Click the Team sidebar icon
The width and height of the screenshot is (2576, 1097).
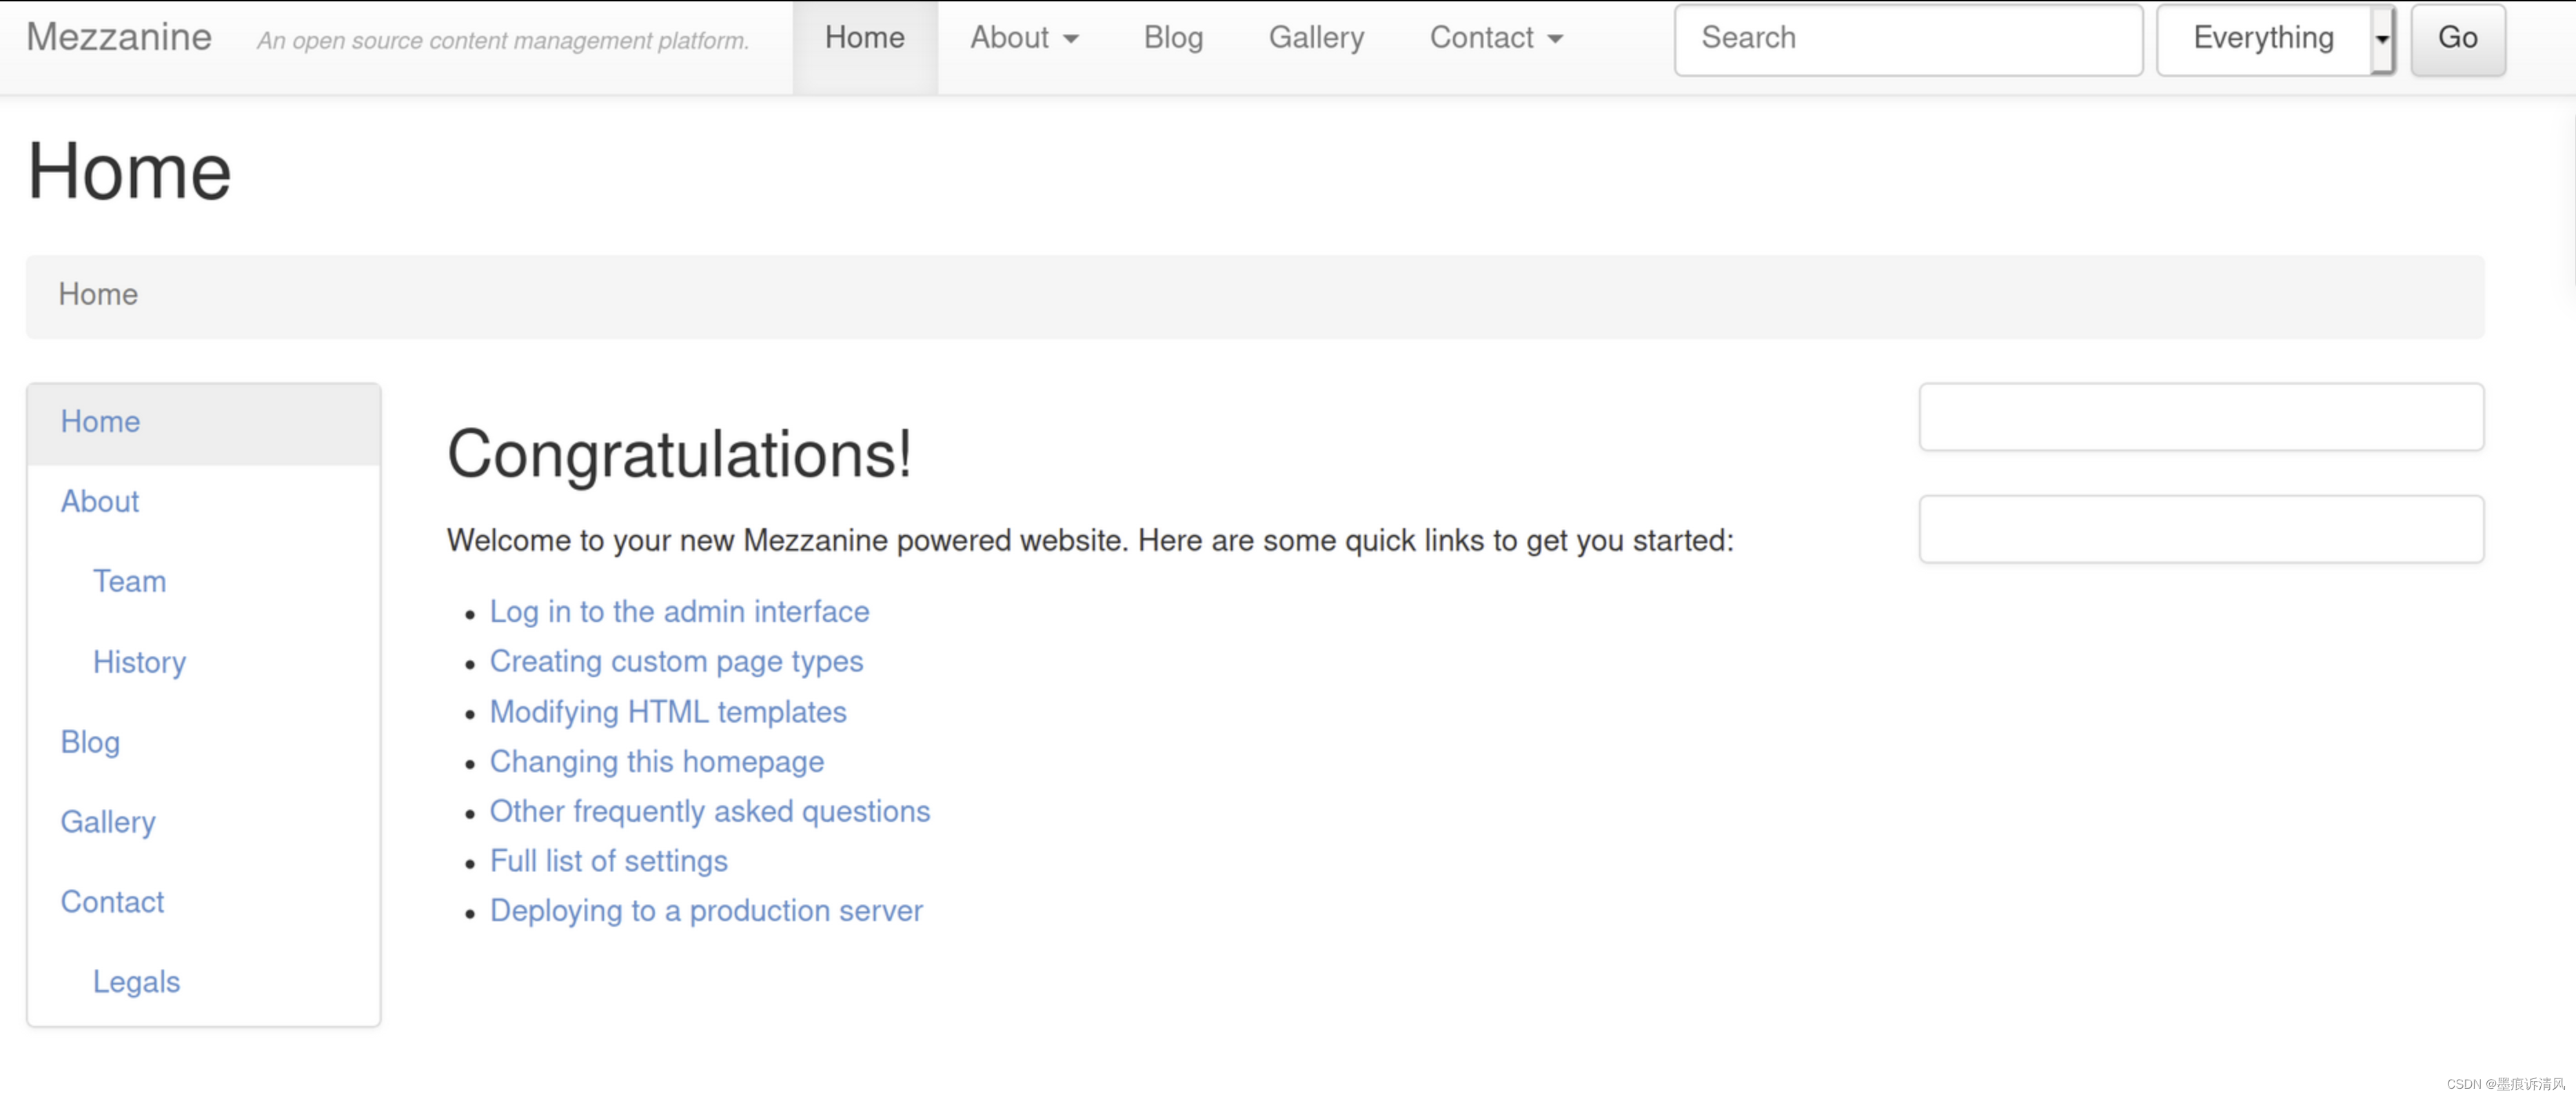pyautogui.click(x=128, y=581)
